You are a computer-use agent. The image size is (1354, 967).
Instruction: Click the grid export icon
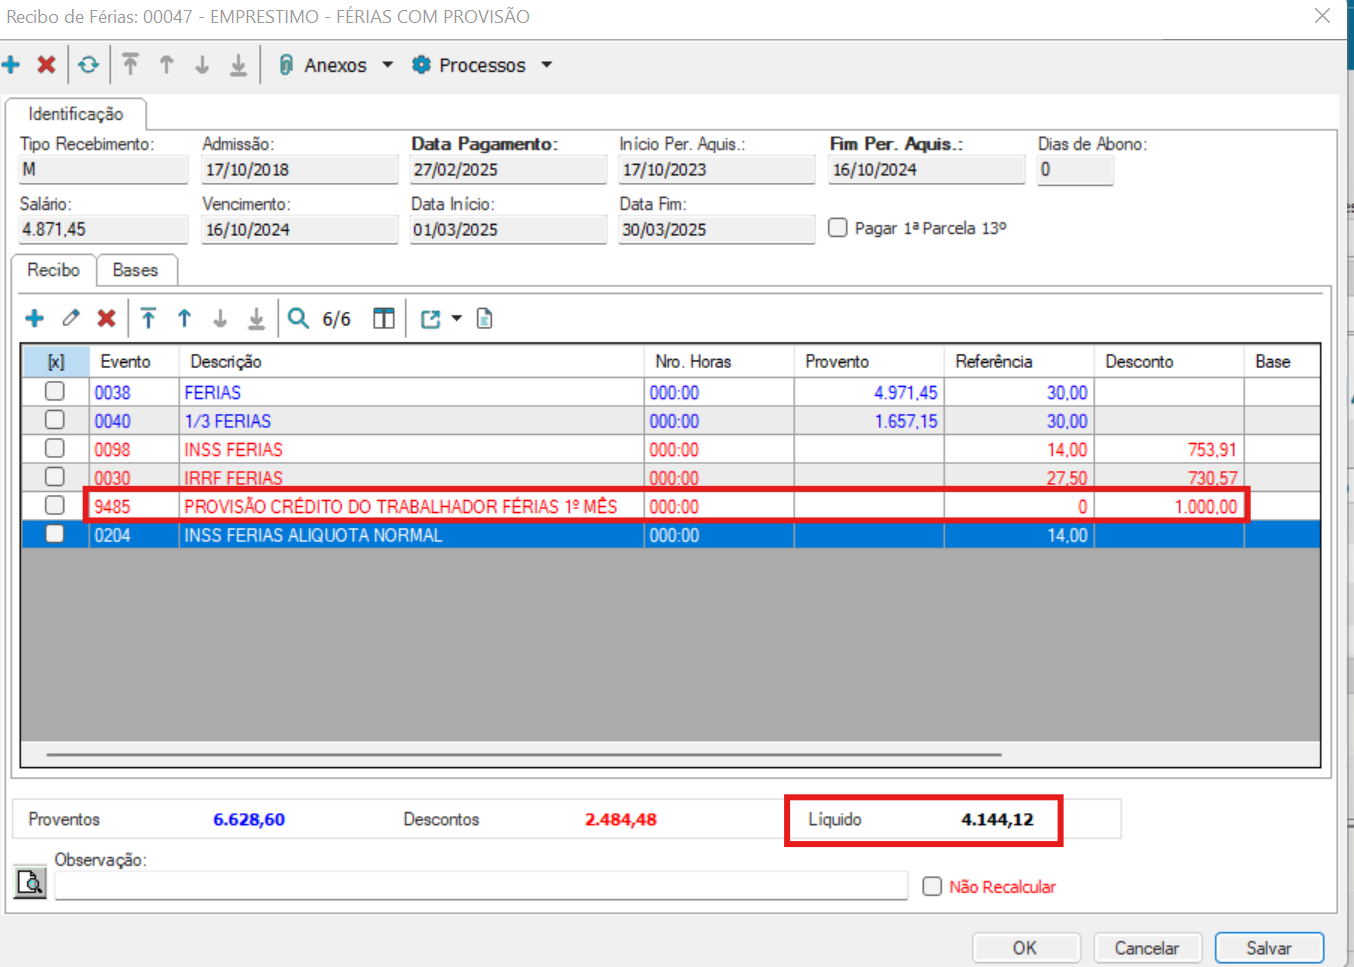431,319
